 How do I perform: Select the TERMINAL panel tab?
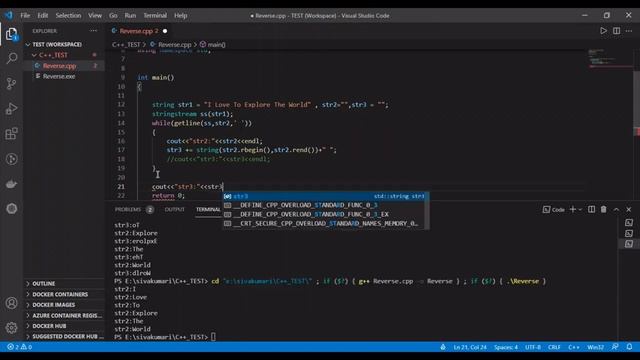tap(208, 209)
